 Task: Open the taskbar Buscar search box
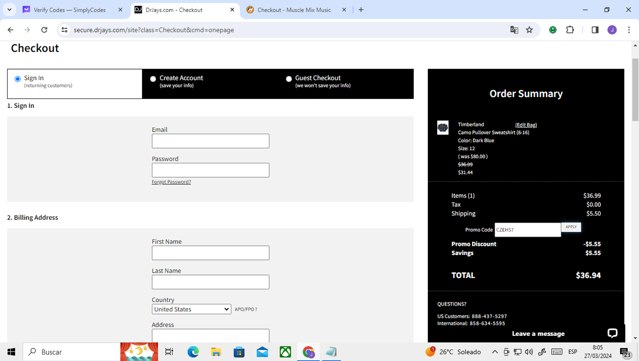tap(71, 352)
